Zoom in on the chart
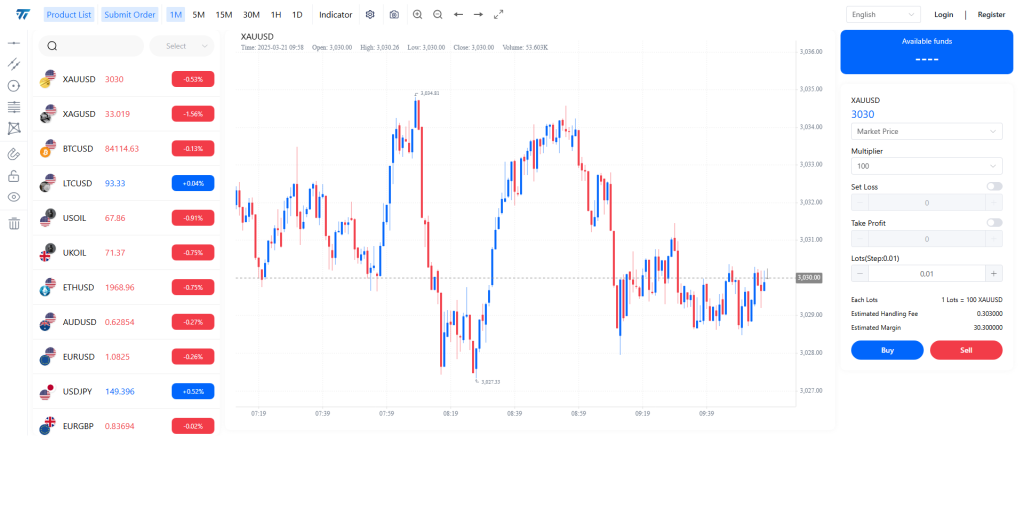 click(417, 14)
